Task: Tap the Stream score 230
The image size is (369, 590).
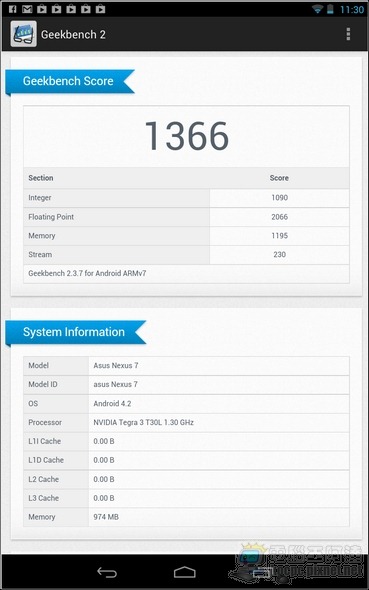Action: (279, 254)
